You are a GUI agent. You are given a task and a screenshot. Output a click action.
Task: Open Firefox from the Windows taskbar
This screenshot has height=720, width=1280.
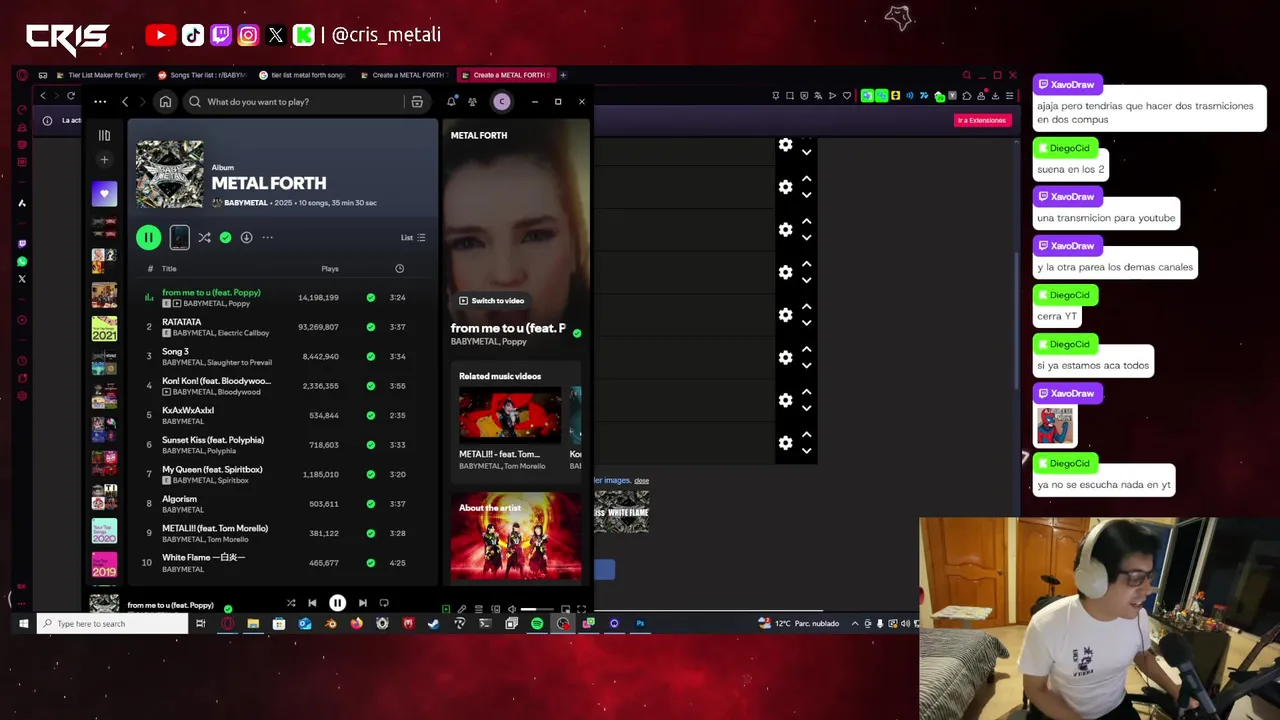click(356, 624)
